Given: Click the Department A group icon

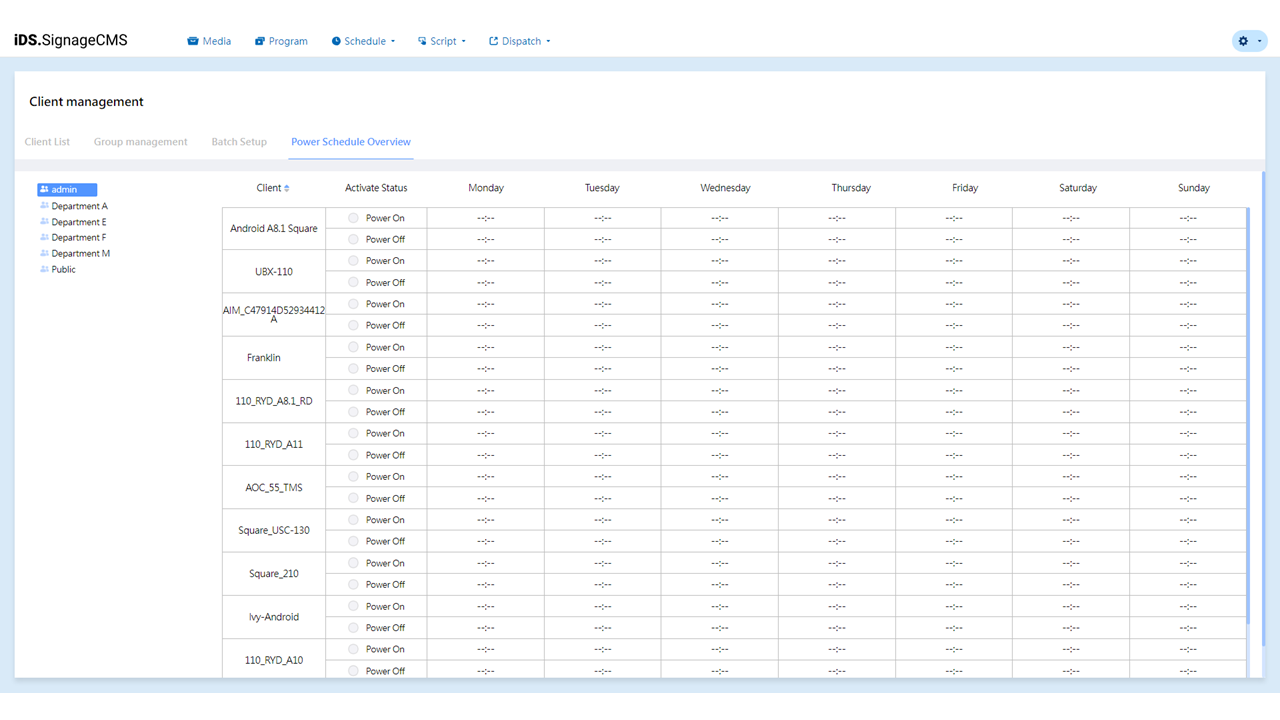Looking at the screenshot, I should [44, 206].
